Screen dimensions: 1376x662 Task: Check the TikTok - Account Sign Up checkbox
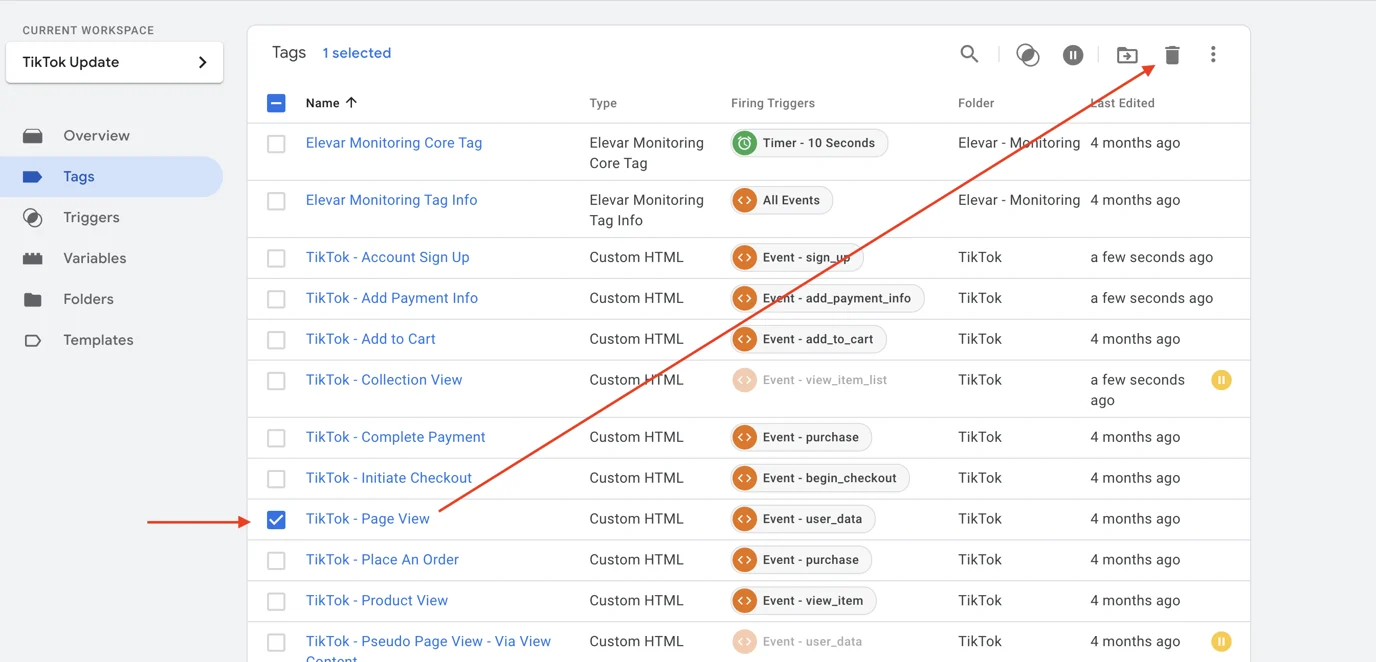tap(276, 258)
